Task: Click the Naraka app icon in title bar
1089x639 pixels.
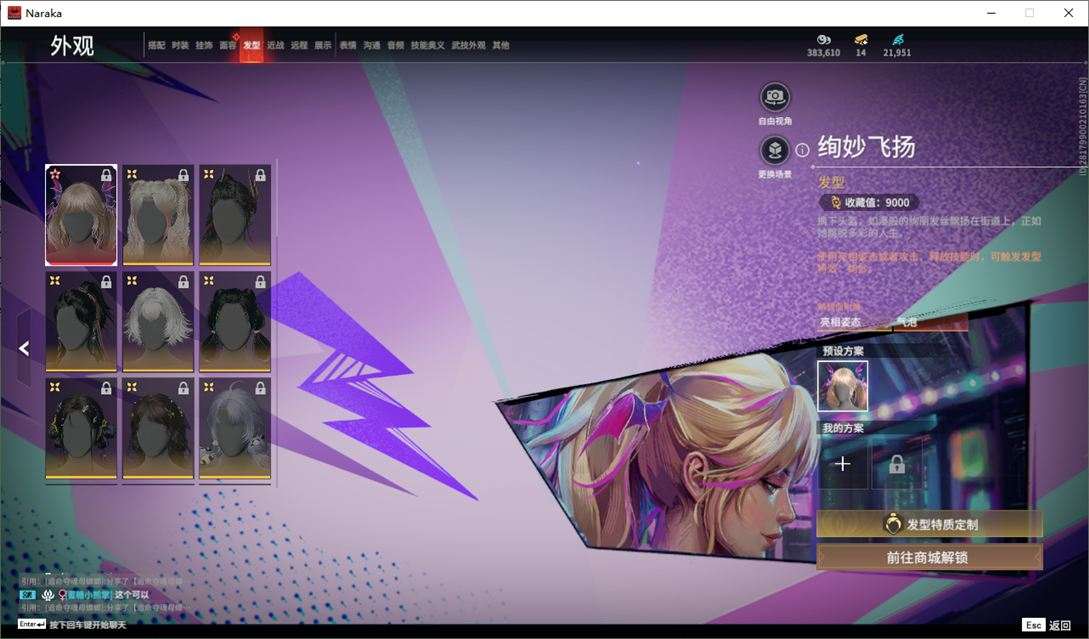Action: [x=14, y=13]
